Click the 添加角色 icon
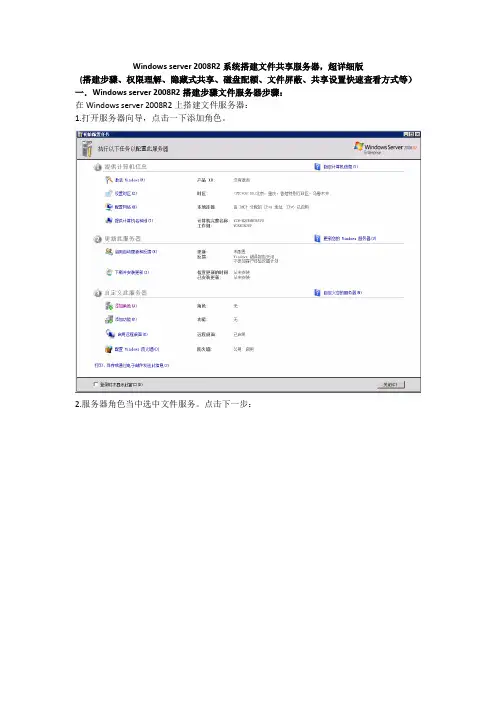 point(109,306)
